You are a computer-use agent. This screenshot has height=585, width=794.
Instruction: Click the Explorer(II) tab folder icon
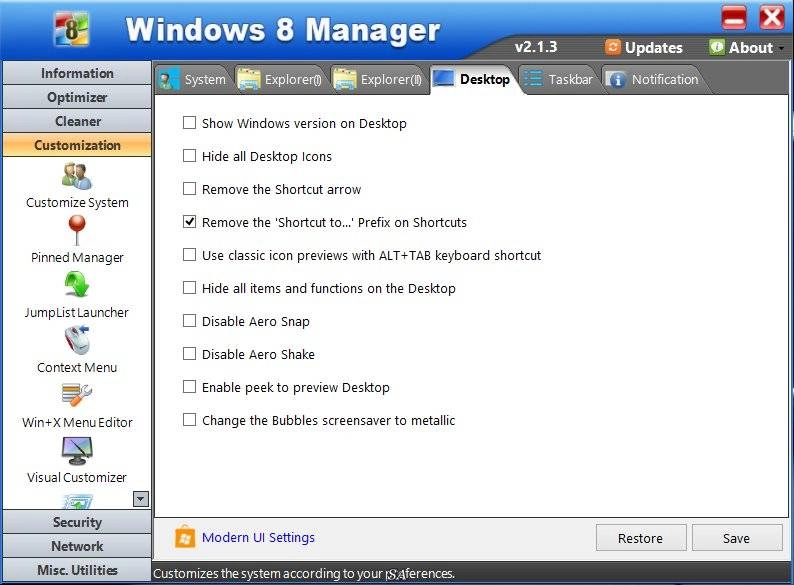pyautogui.click(x=345, y=80)
